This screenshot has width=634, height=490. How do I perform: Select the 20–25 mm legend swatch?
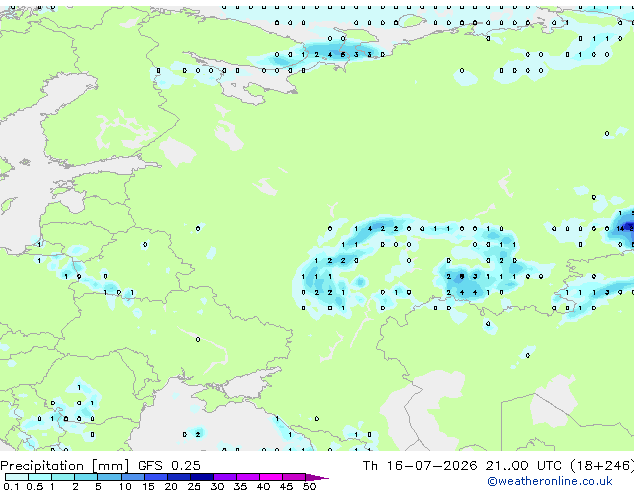point(179,477)
